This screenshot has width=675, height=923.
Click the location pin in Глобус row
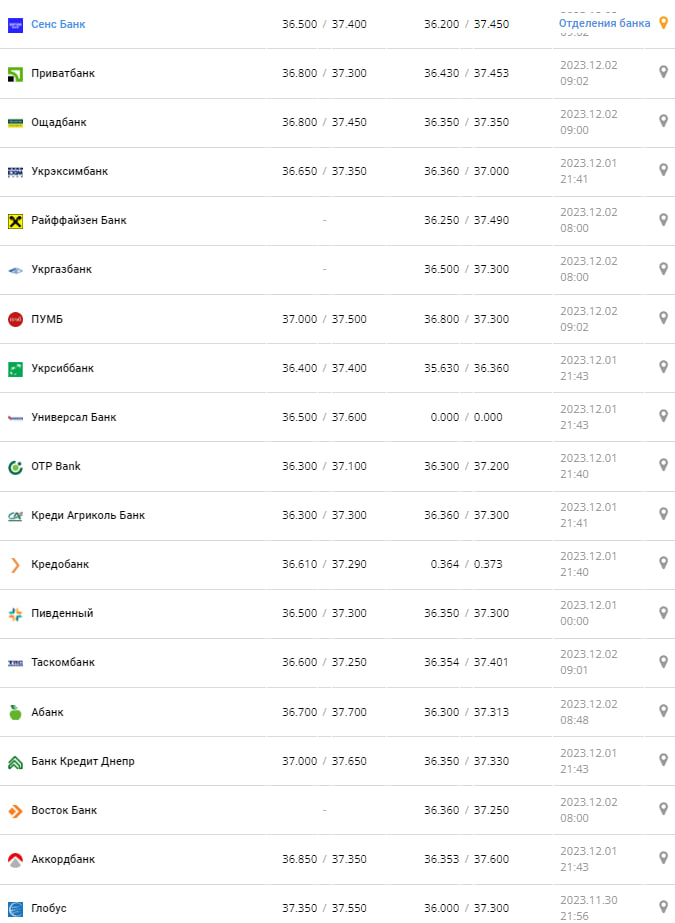tap(662, 907)
